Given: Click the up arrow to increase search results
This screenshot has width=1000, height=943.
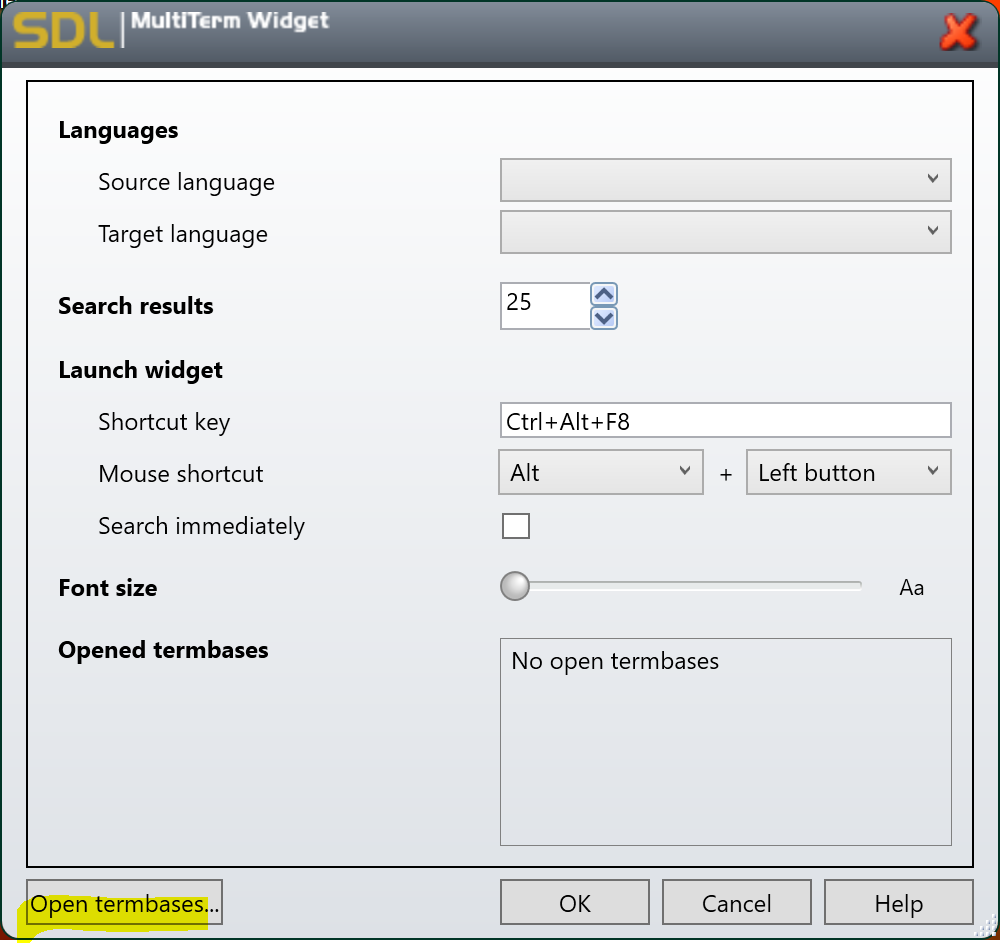Looking at the screenshot, I should tap(603, 293).
